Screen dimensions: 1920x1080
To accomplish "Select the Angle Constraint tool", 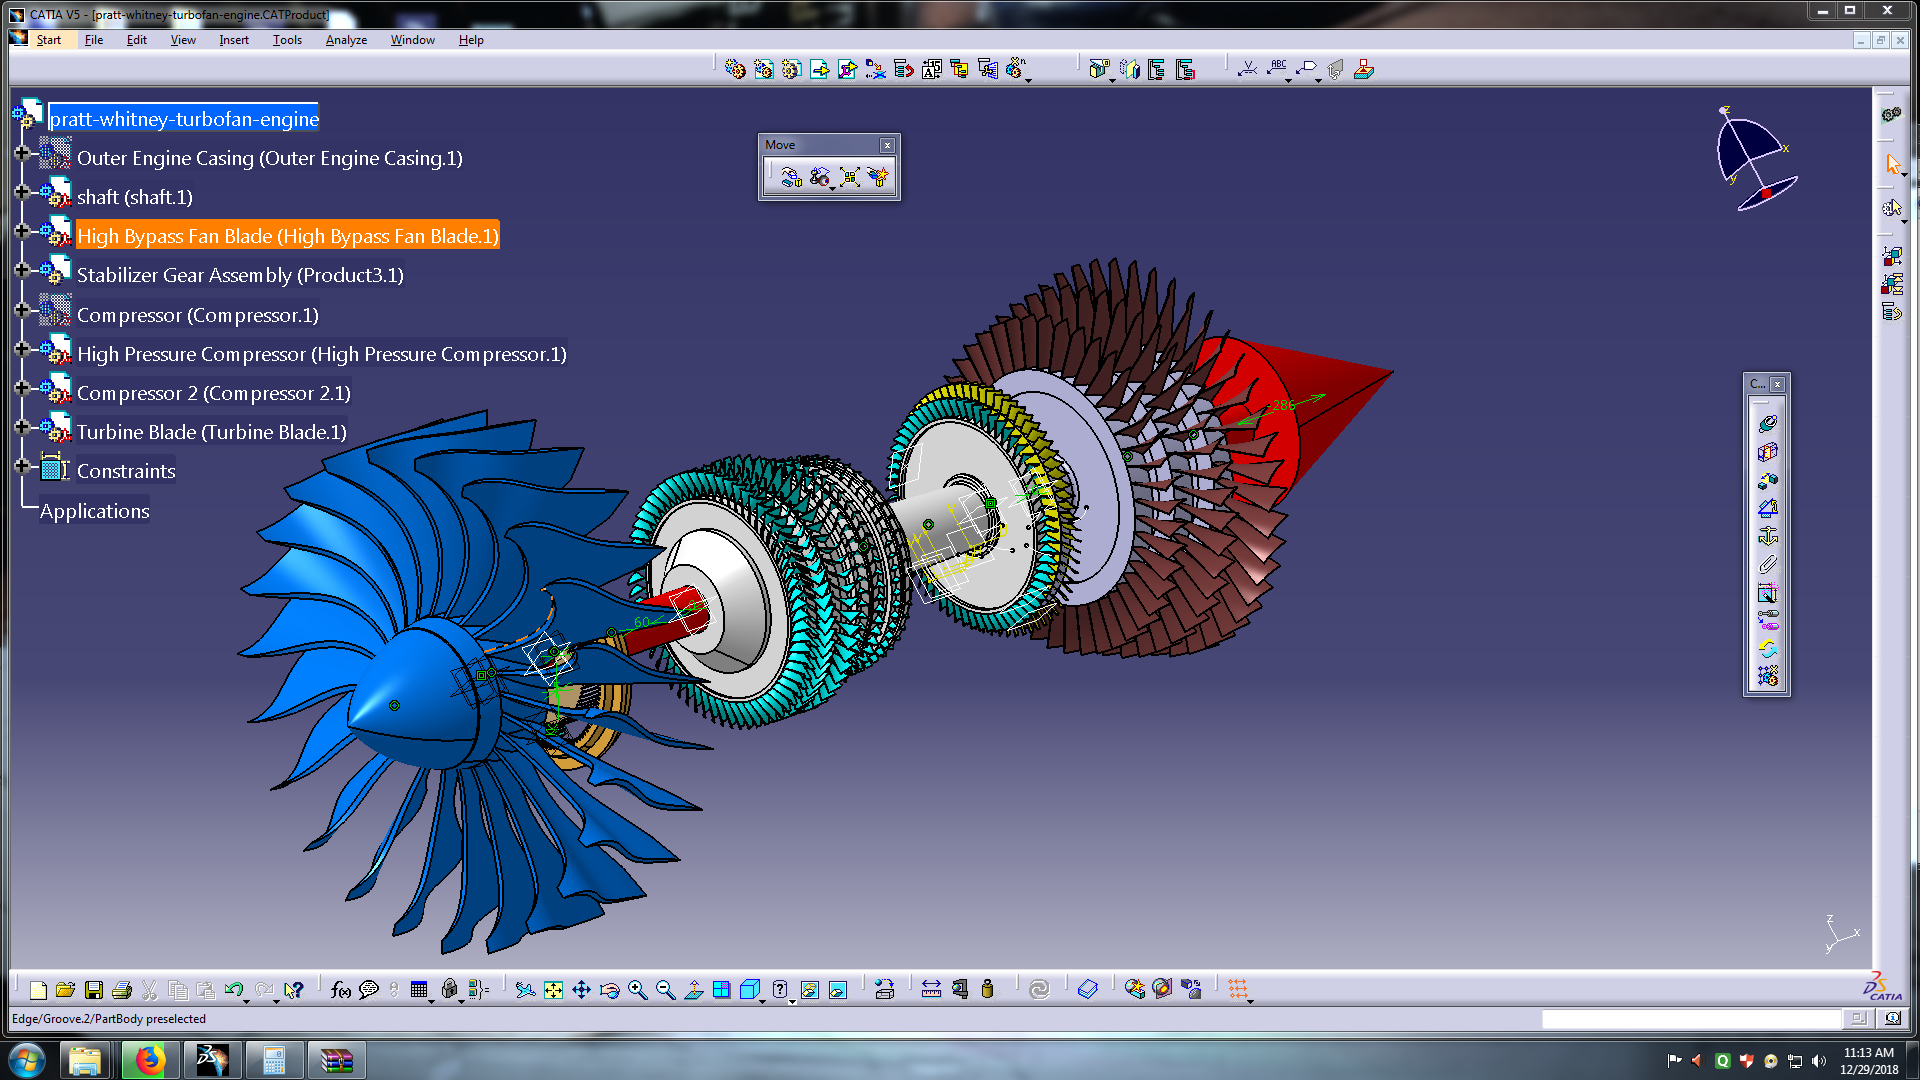I will click(x=1767, y=508).
